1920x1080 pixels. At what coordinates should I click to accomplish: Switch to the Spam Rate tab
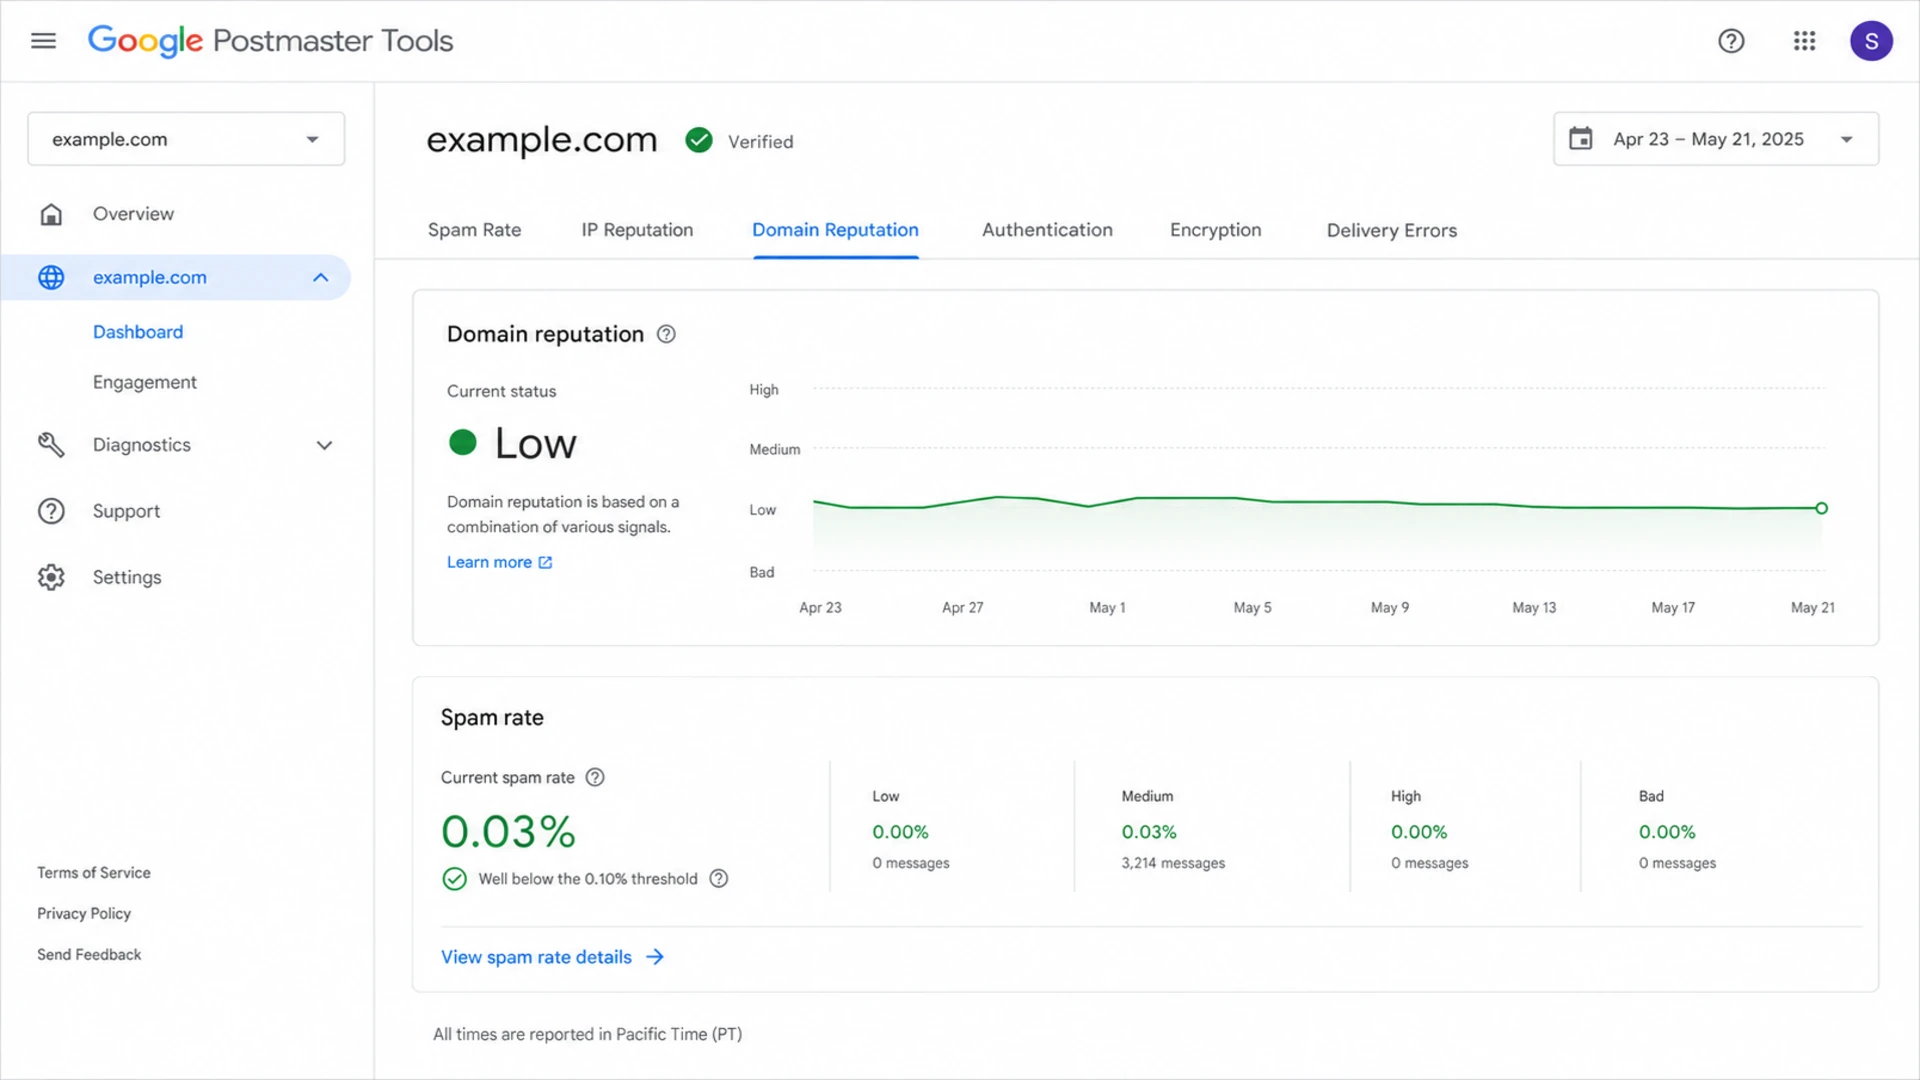474,230
